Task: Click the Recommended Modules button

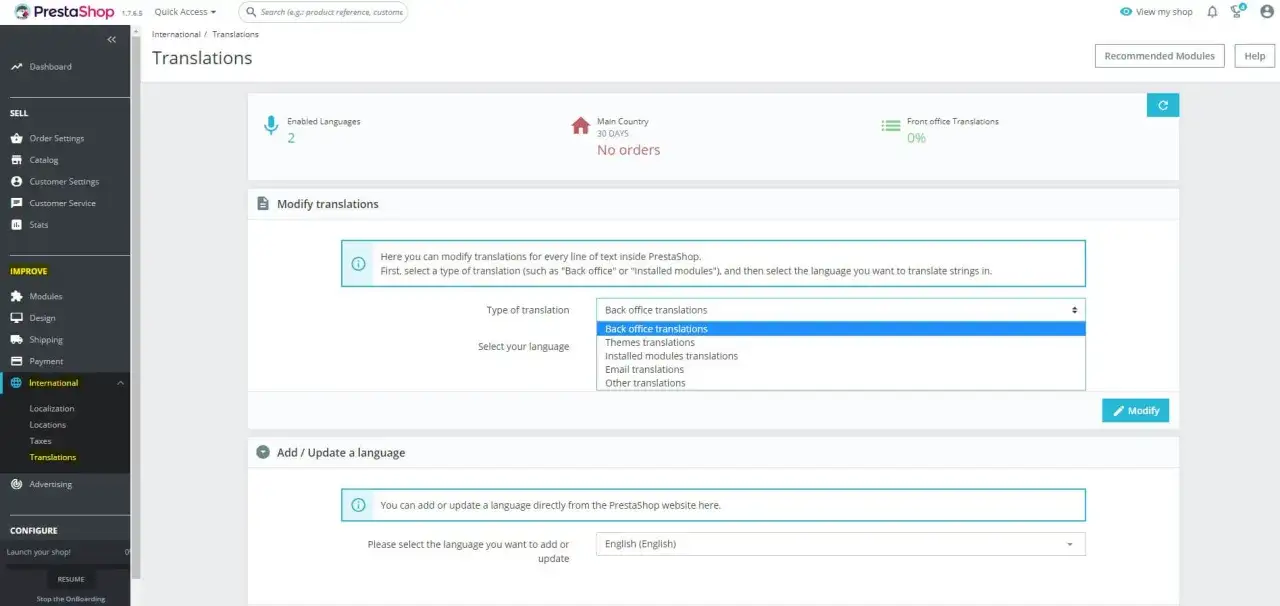Action: click(1159, 56)
